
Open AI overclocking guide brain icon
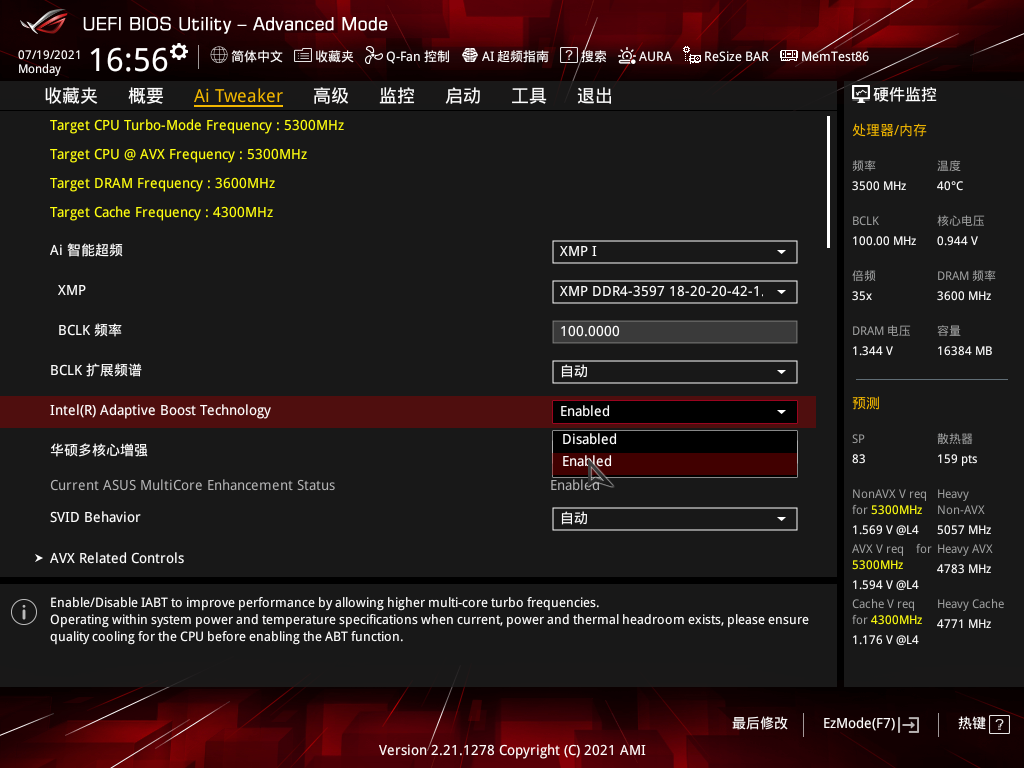pyautogui.click(x=470, y=56)
